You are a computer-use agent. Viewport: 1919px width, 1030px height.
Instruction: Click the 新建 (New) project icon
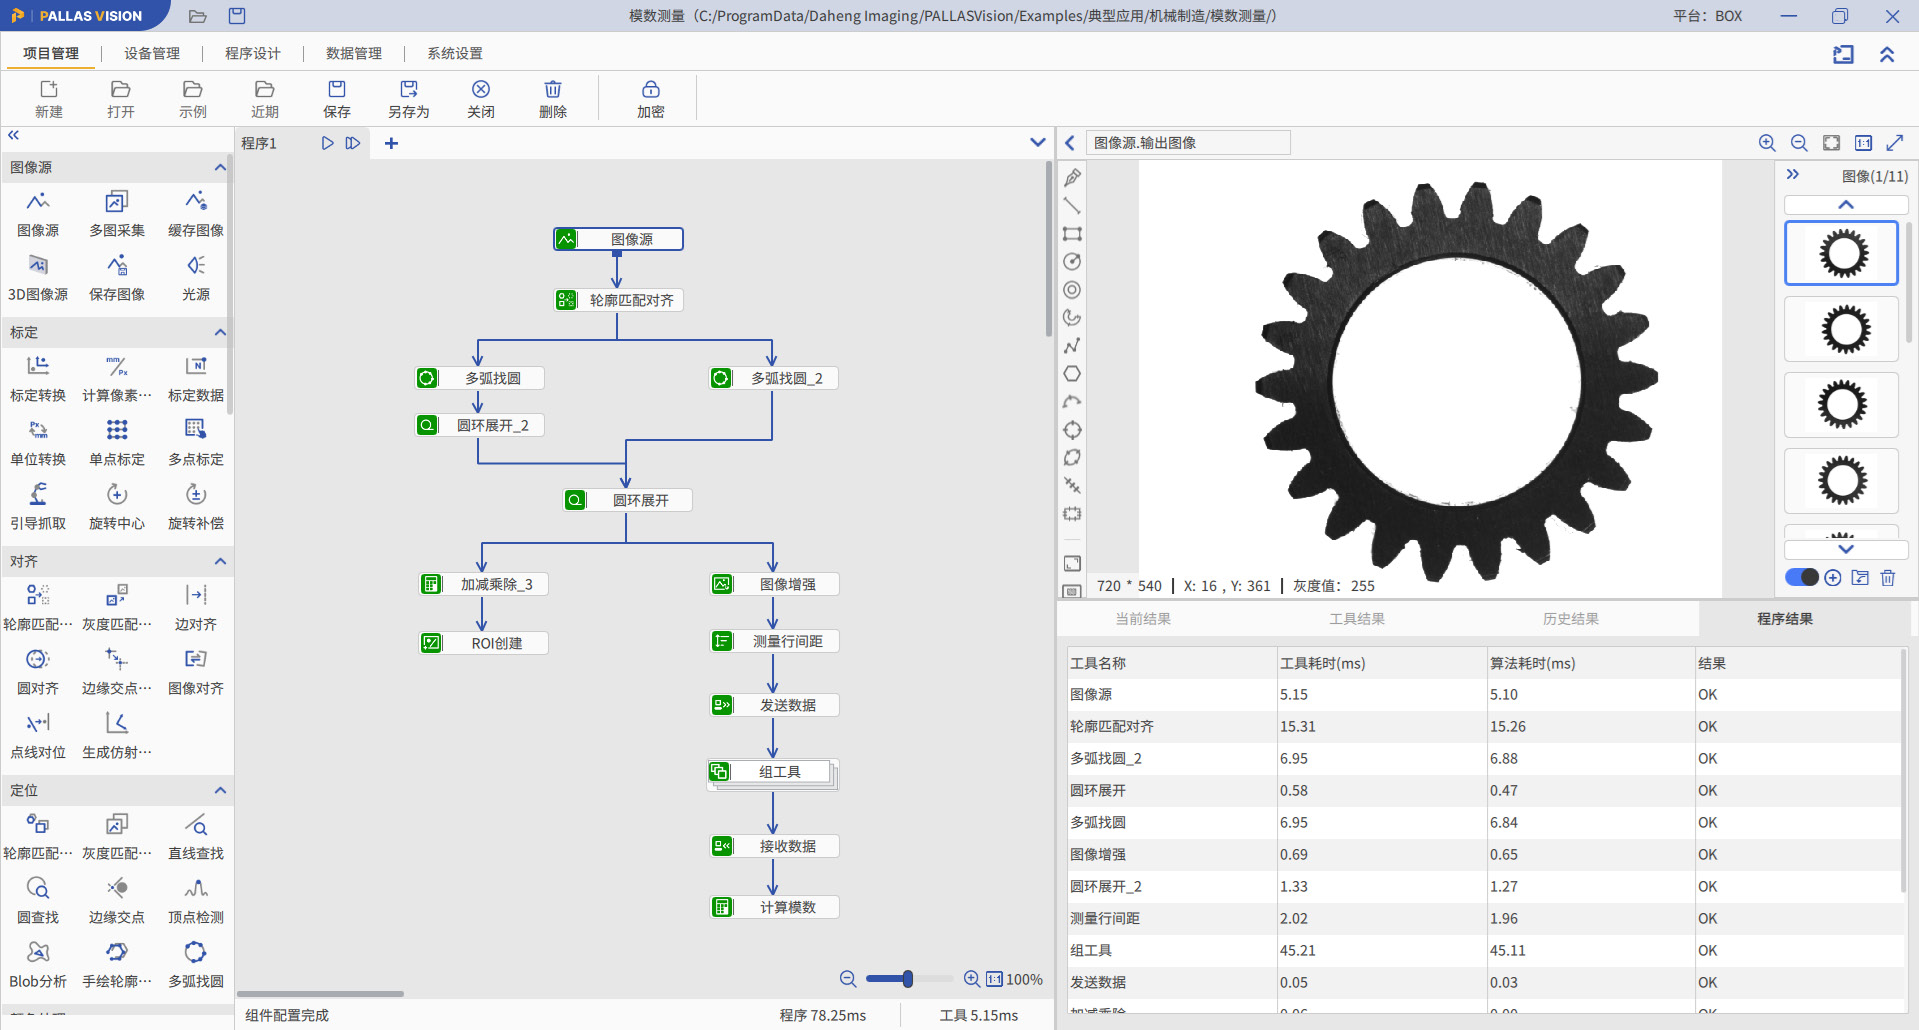[x=49, y=90]
